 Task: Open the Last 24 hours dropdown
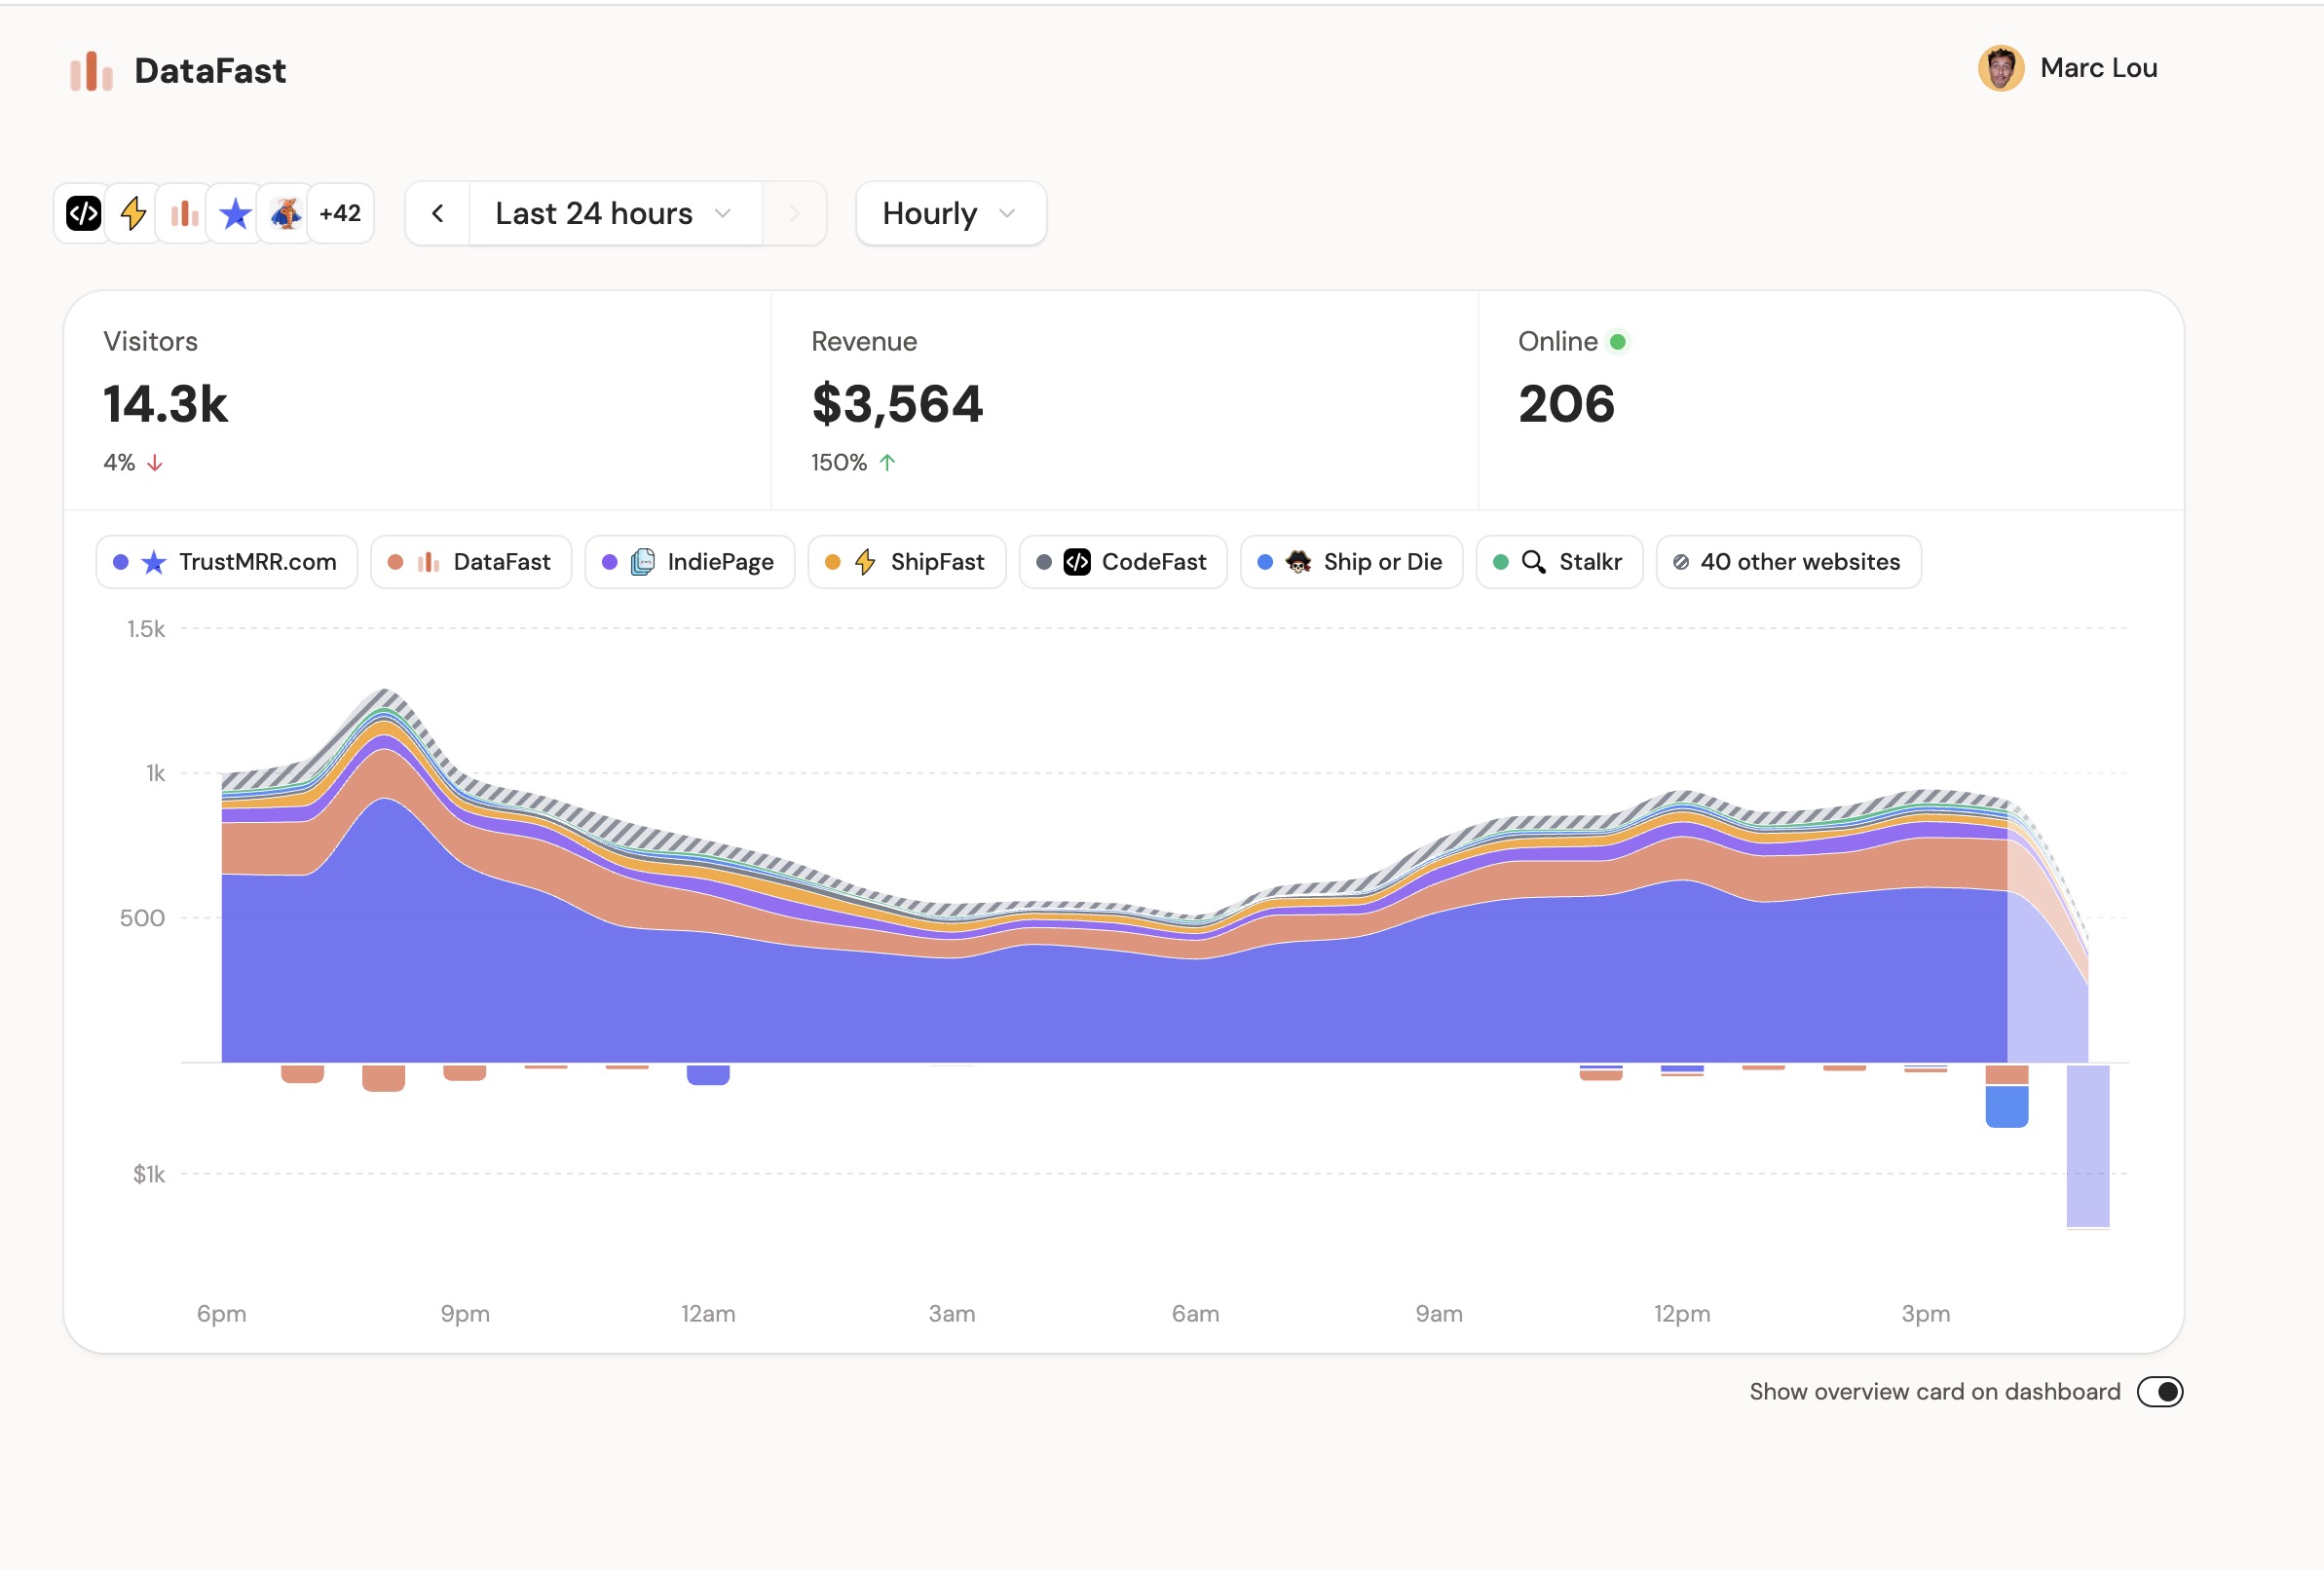(615, 213)
